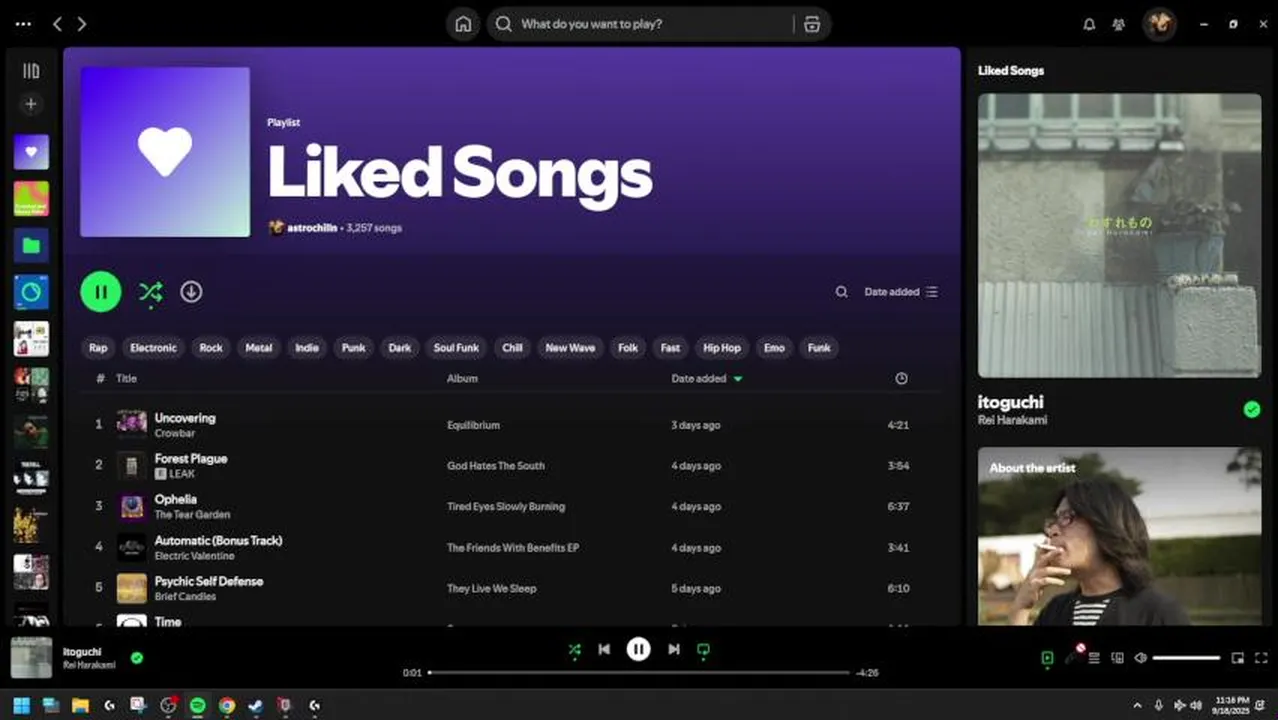Download the Liked Songs playlist
The height and width of the screenshot is (720, 1278).
point(191,292)
